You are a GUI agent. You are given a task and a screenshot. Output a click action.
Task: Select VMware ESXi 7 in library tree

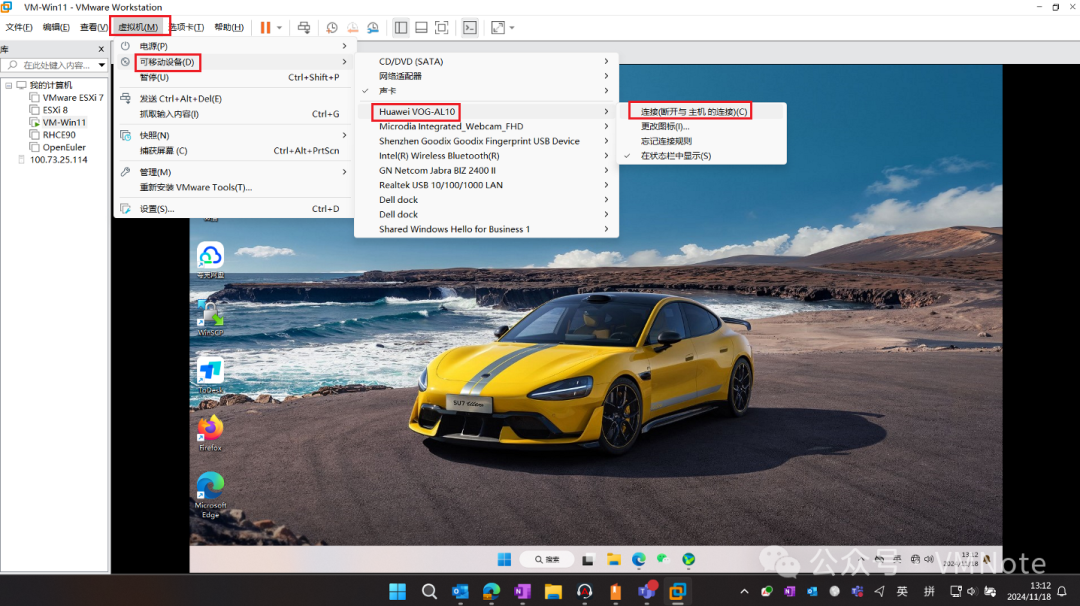click(72, 98)
